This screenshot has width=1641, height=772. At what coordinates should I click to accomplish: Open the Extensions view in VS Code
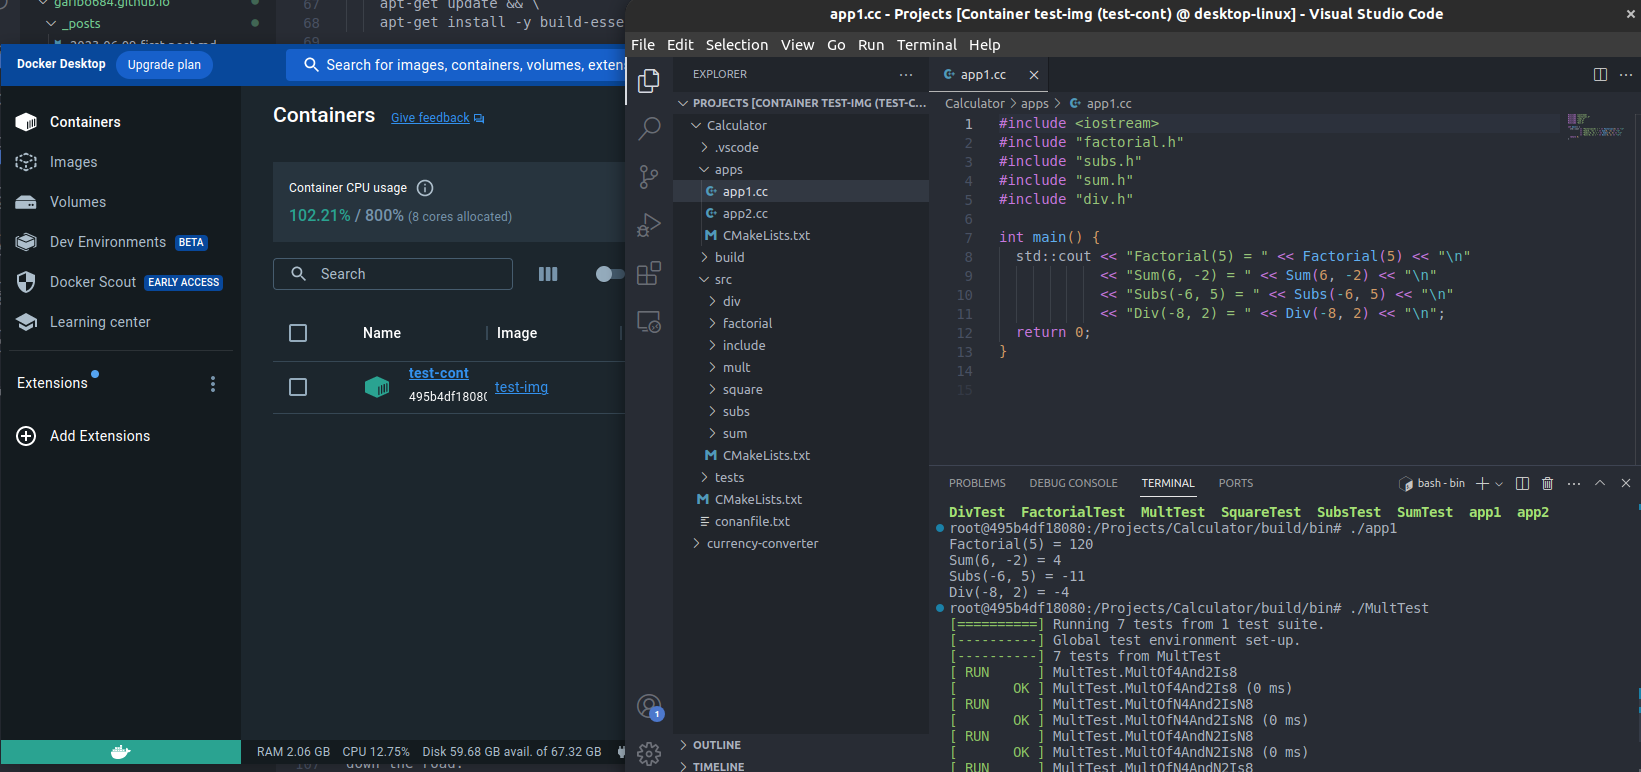point(649,273)
